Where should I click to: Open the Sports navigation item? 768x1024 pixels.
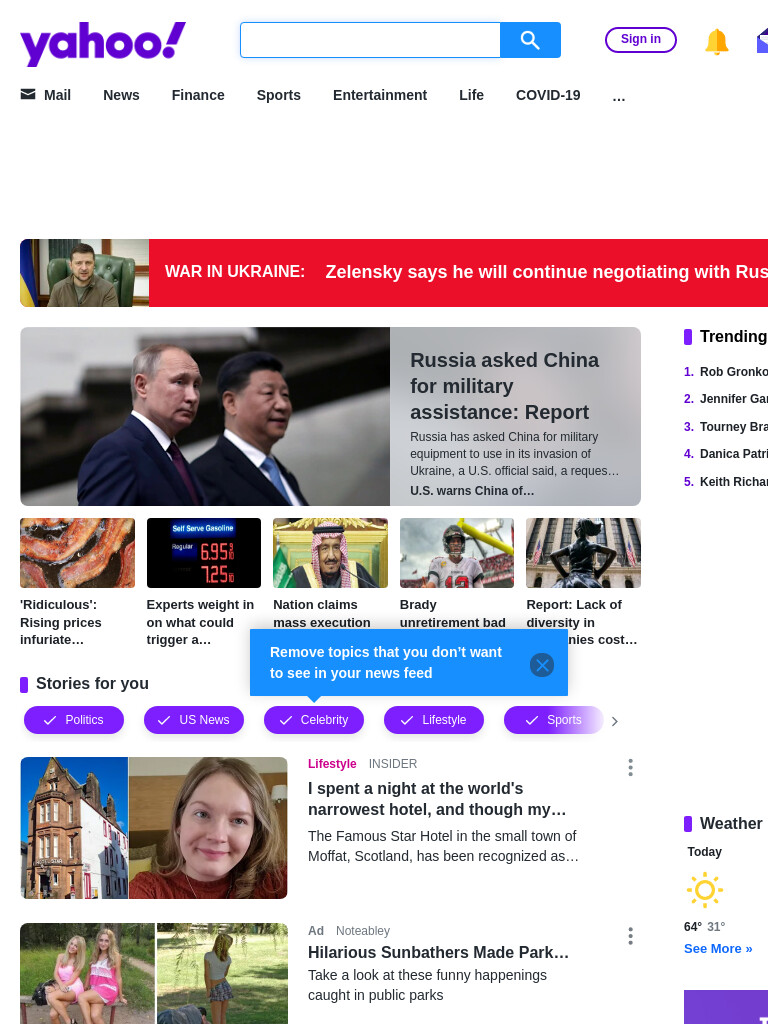point(279,95)
